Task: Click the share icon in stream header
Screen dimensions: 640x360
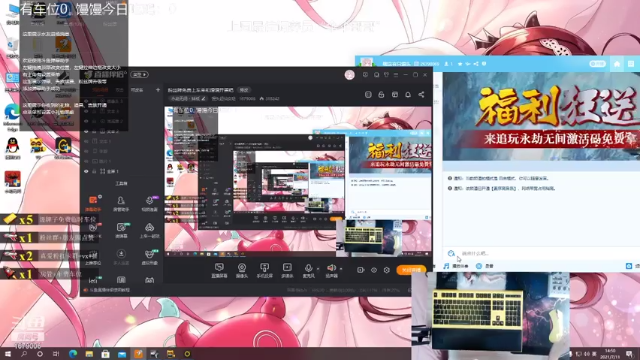Action: (421, 94)
